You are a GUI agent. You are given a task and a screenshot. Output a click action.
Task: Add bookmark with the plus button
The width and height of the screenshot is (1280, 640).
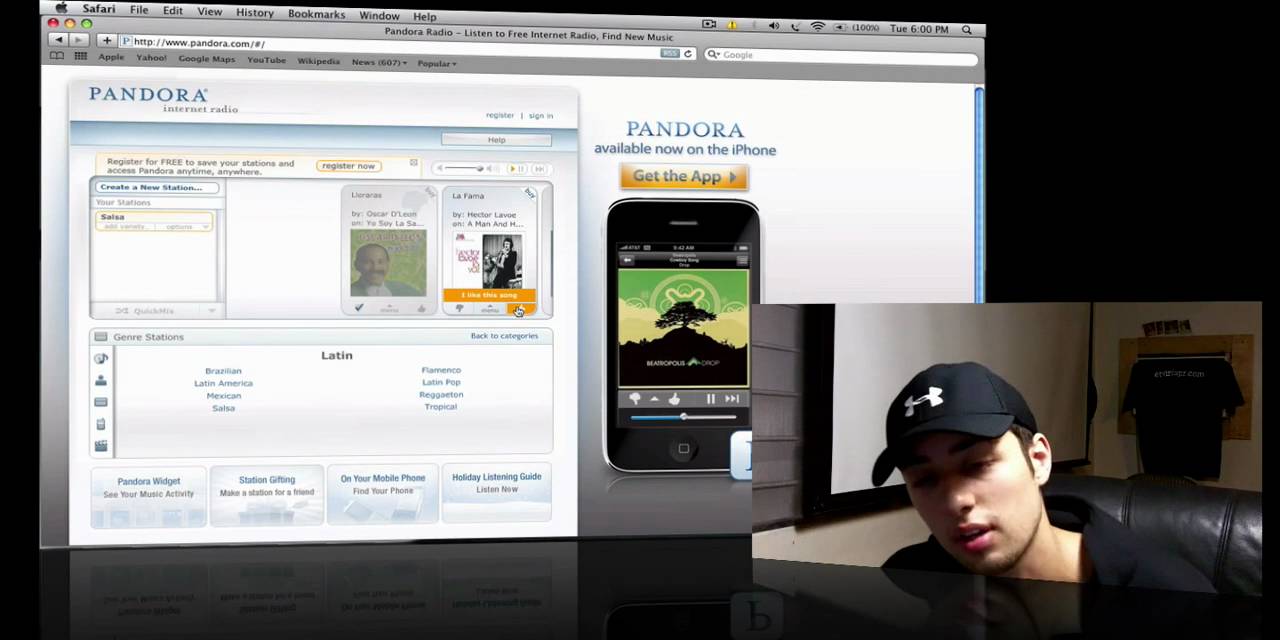[106, 41]
